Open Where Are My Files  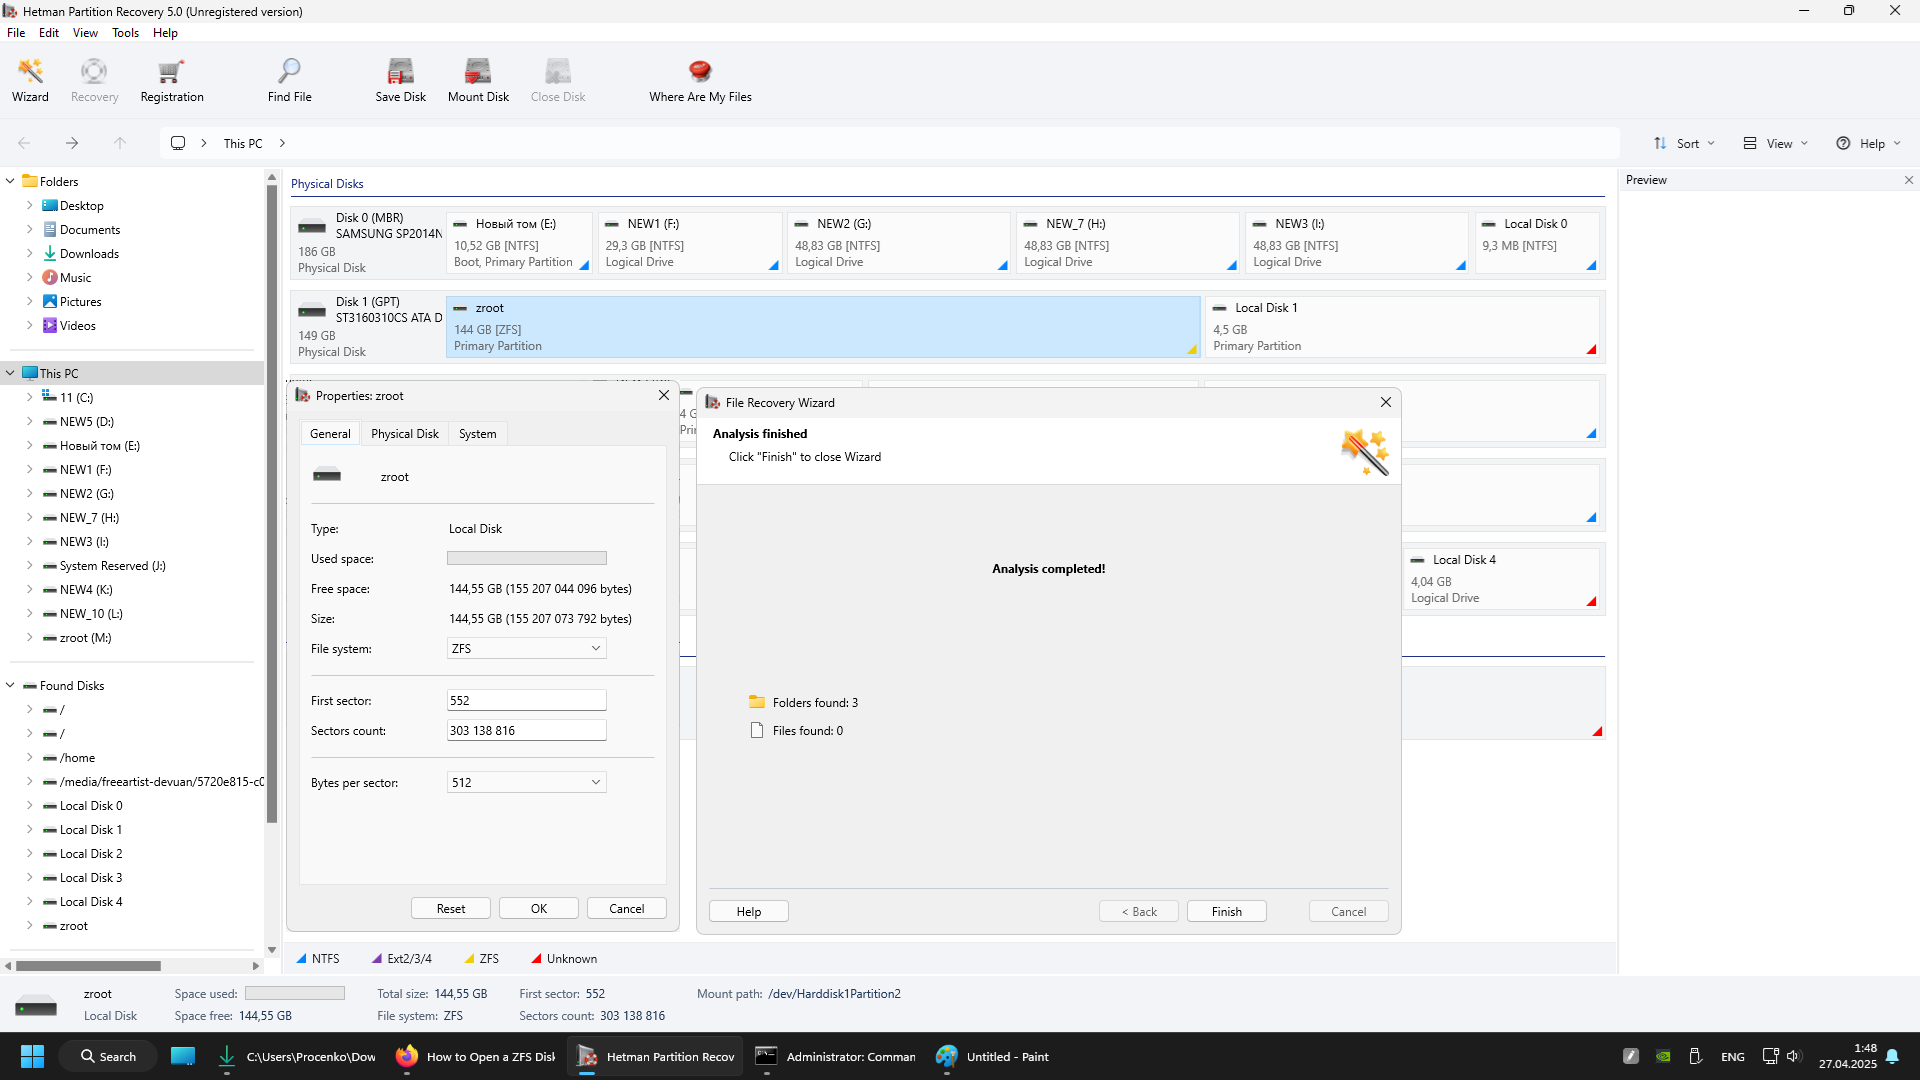point(700,80)
